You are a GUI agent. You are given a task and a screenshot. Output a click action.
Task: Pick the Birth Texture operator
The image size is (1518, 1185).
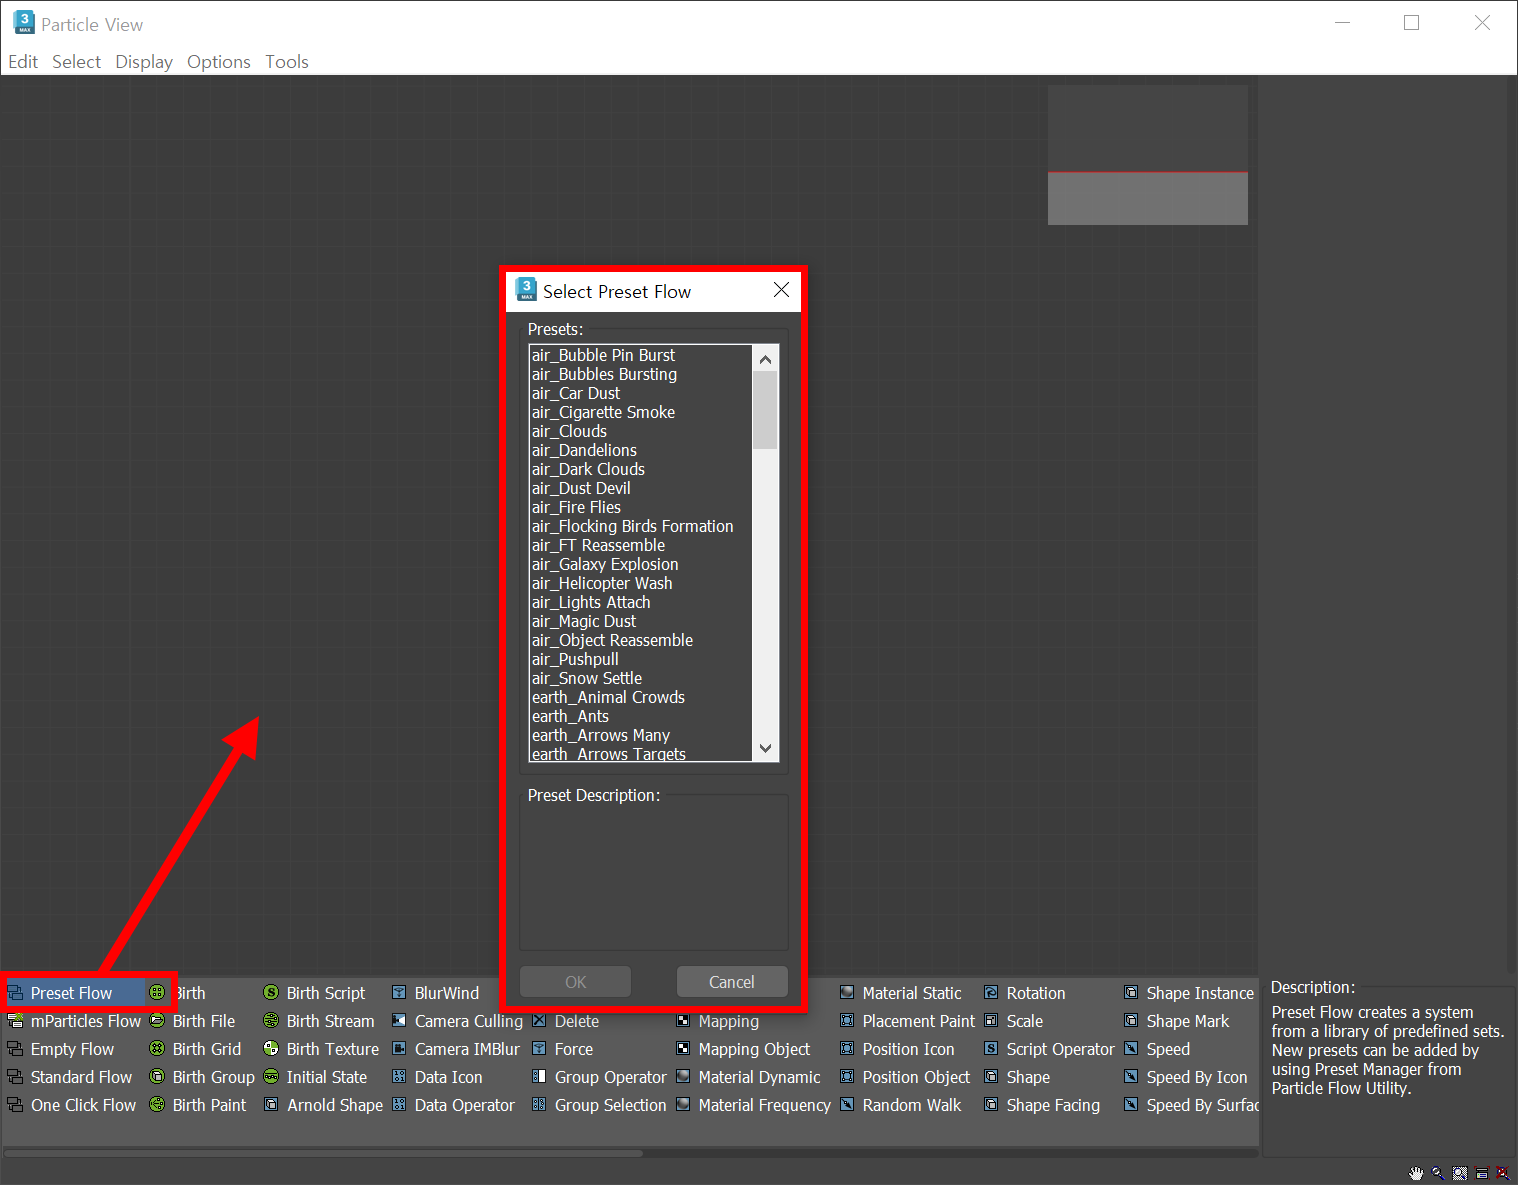tap(322, 1049)
